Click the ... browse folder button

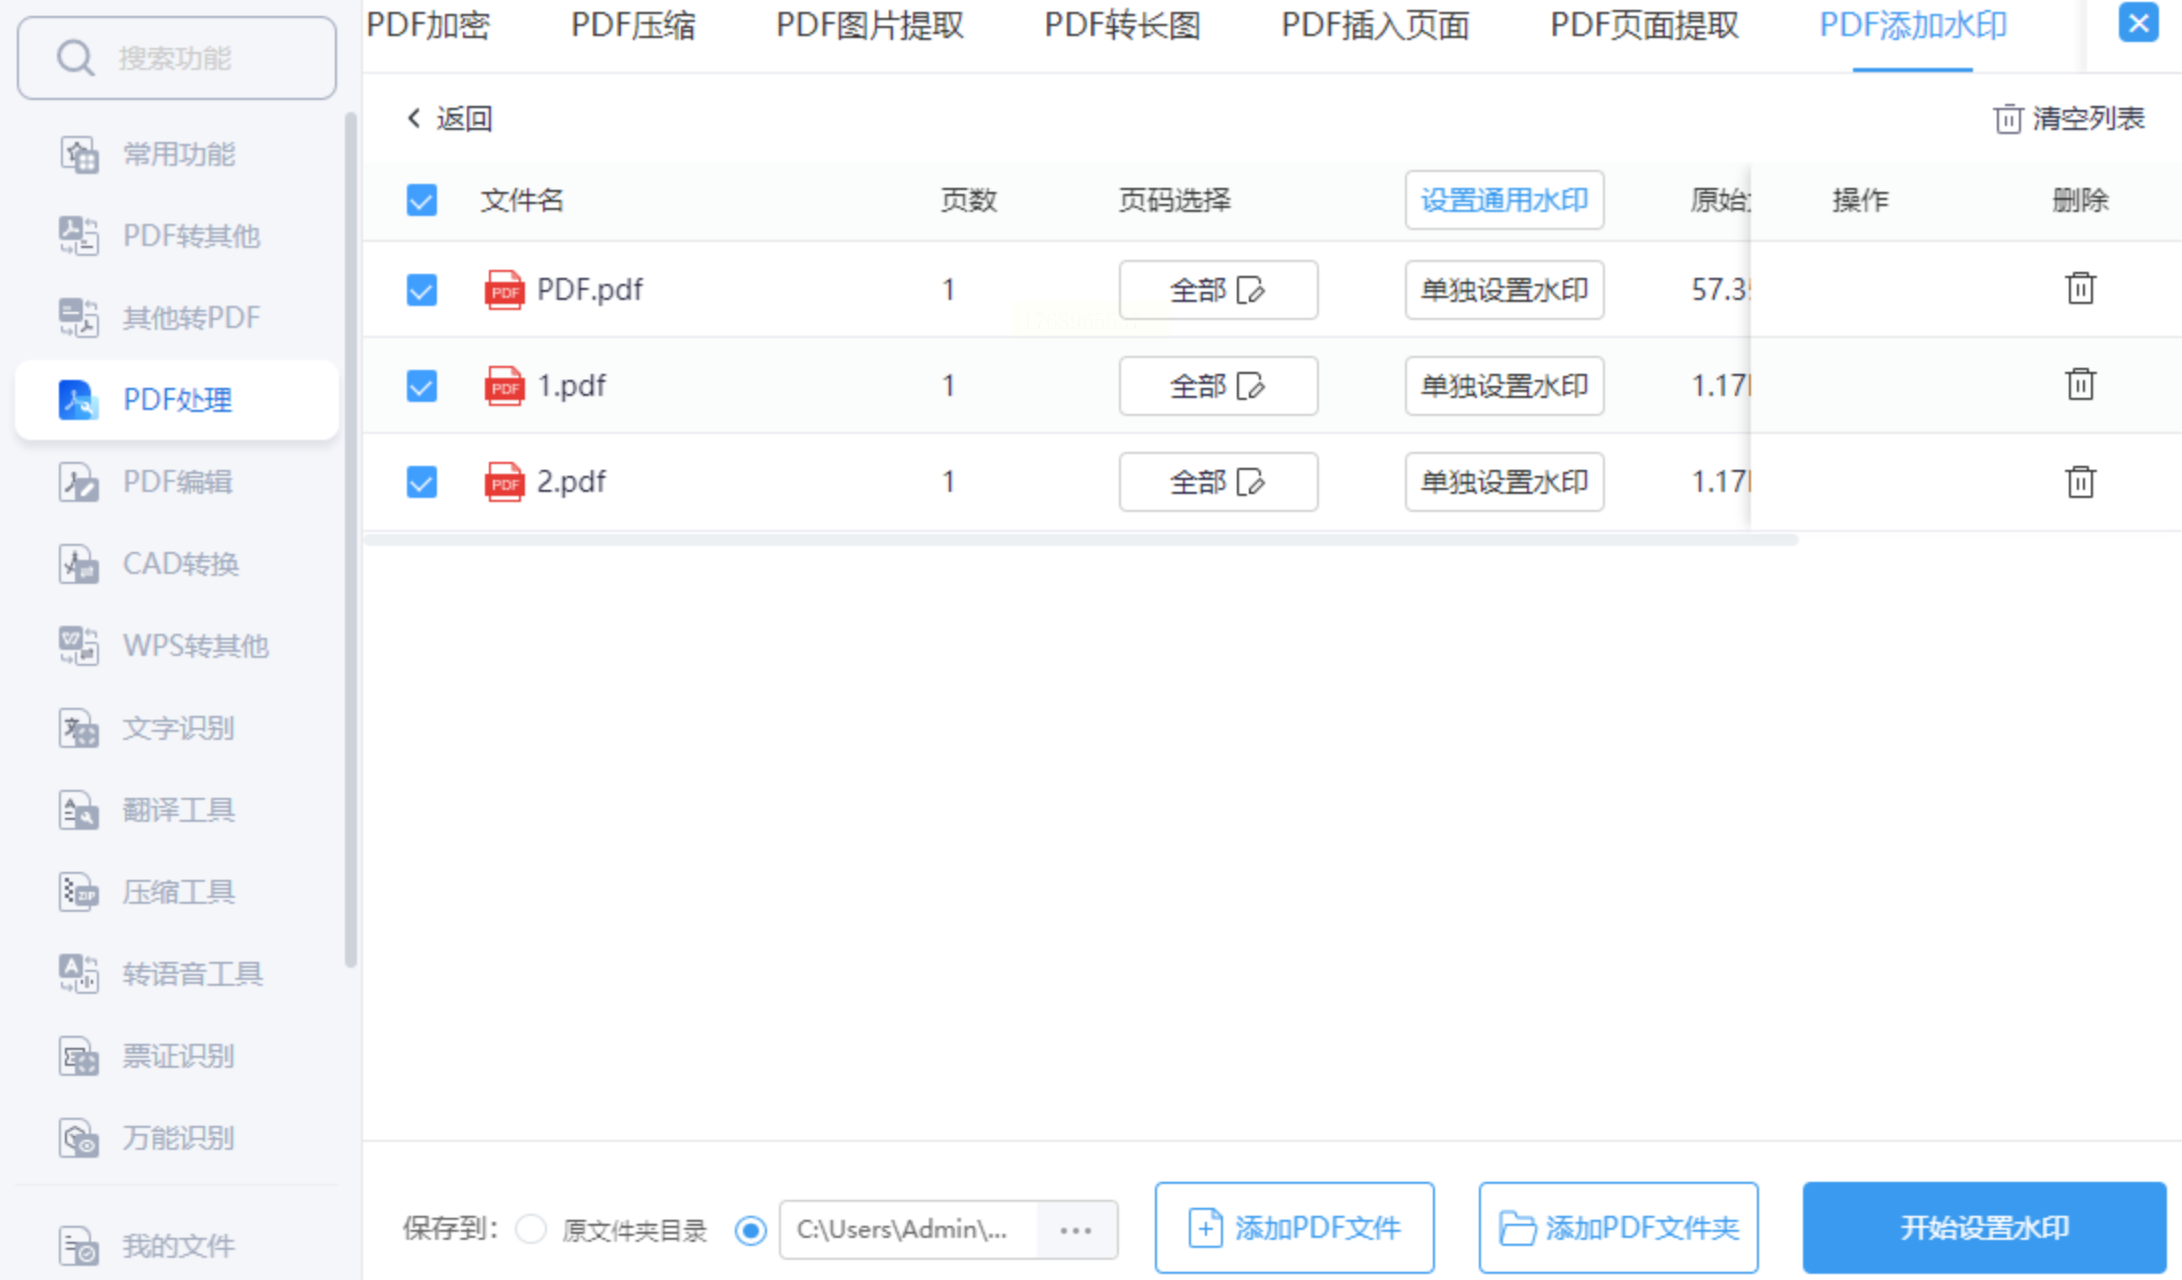(1076, 1229)
